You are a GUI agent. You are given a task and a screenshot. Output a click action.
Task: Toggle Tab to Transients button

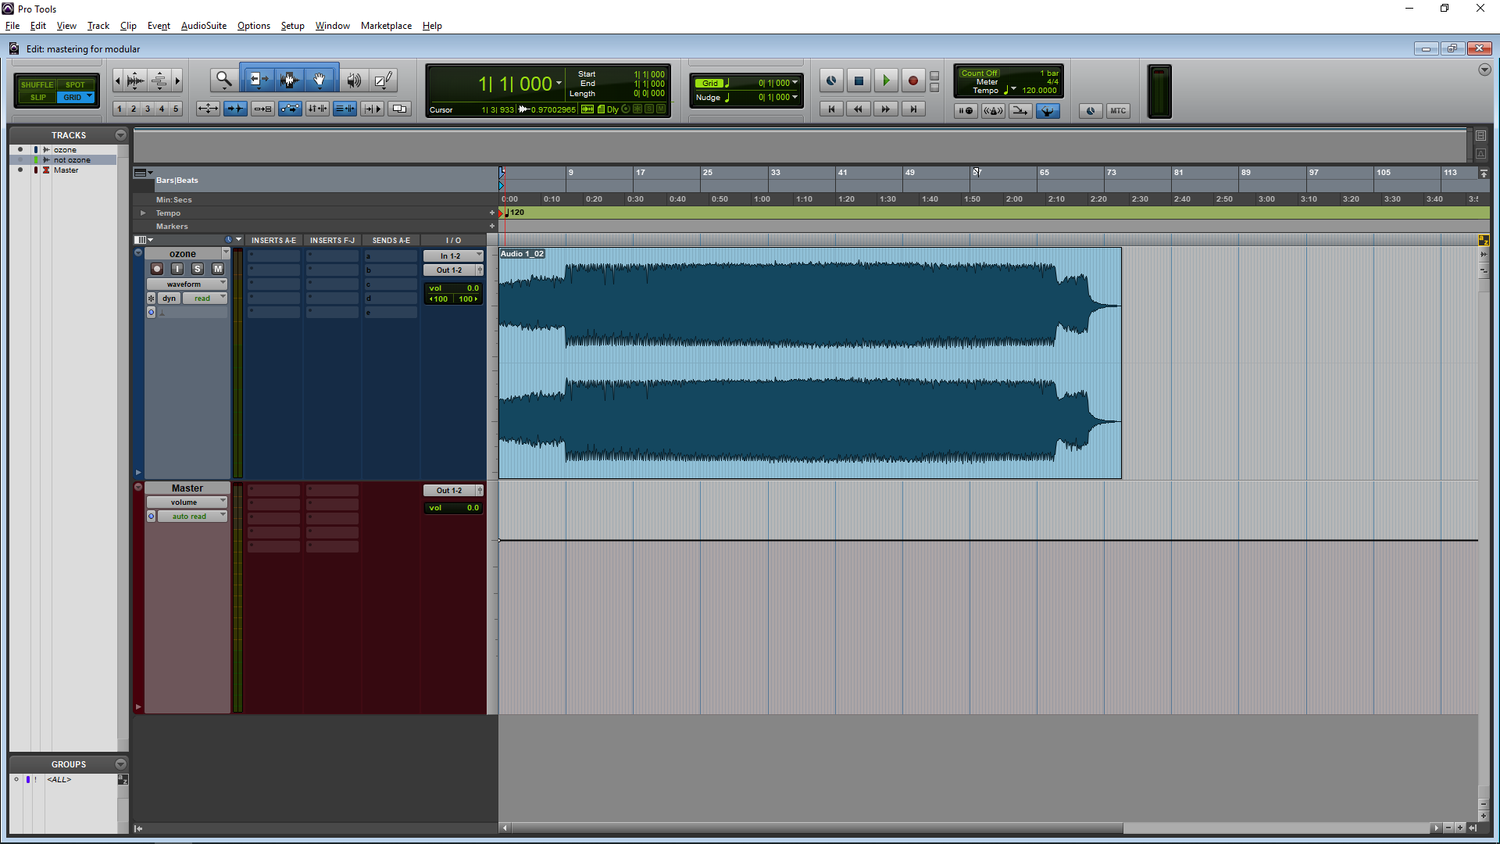coord(235,108)
